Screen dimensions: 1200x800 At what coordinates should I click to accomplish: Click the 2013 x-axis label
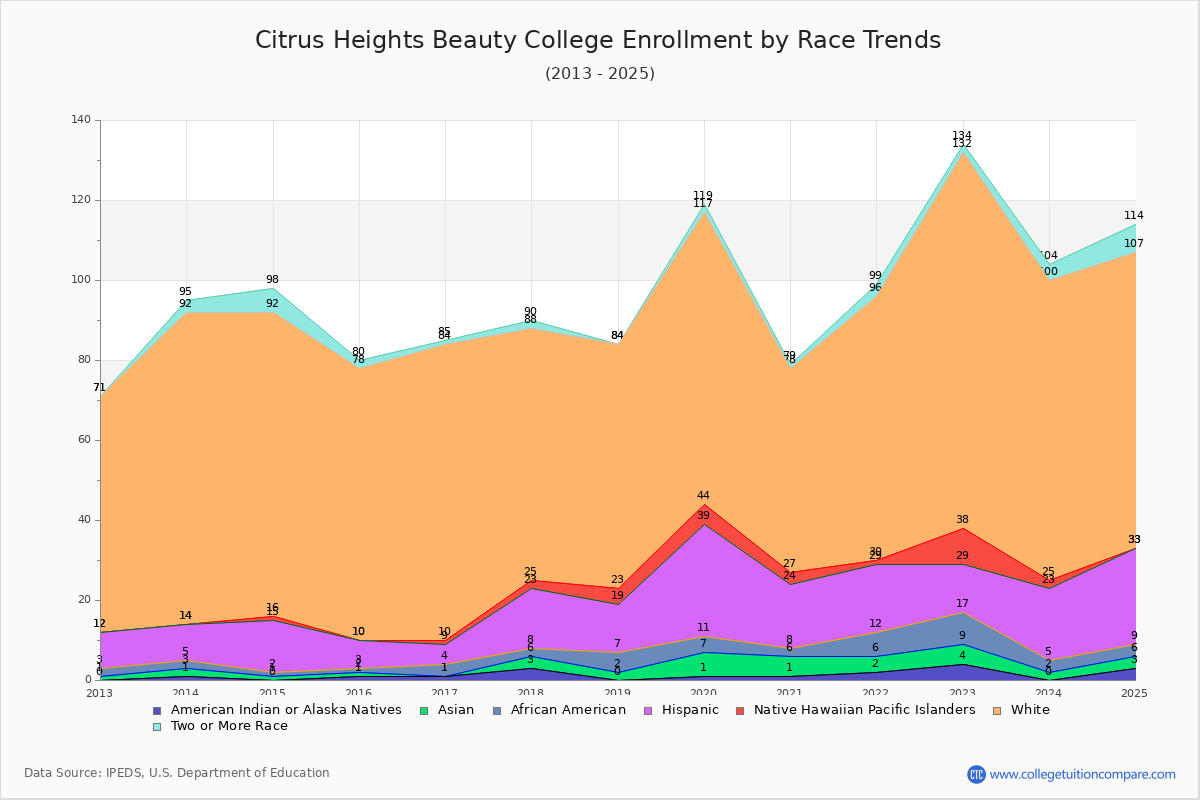(100, 692)
